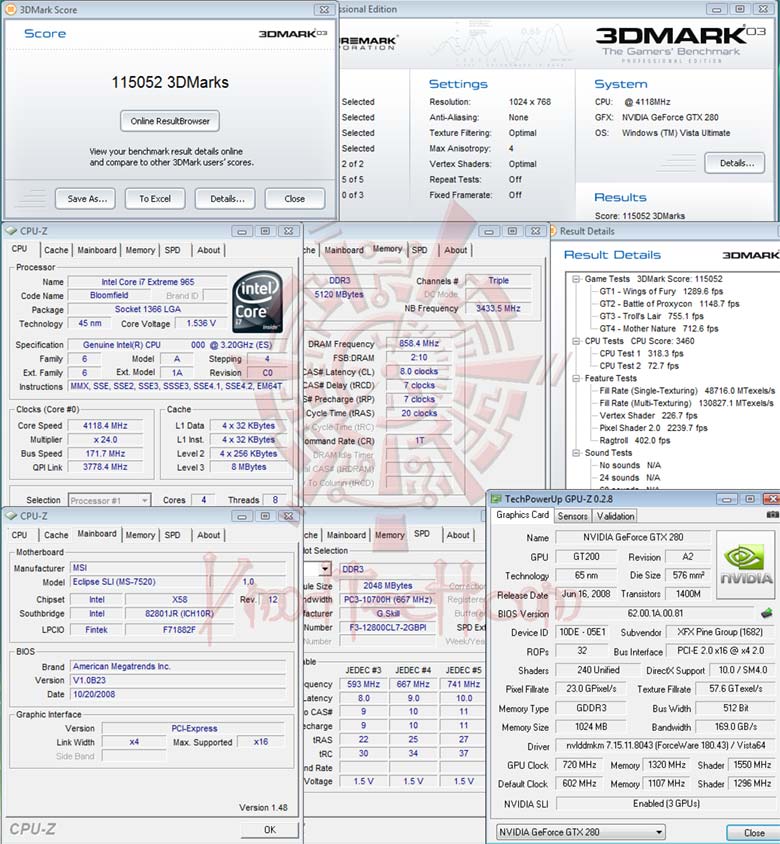Viewport: 780px width, 844px height.
Task: Select the 'GT4 - Mother Nature' result row
Action: pos(659,328)
